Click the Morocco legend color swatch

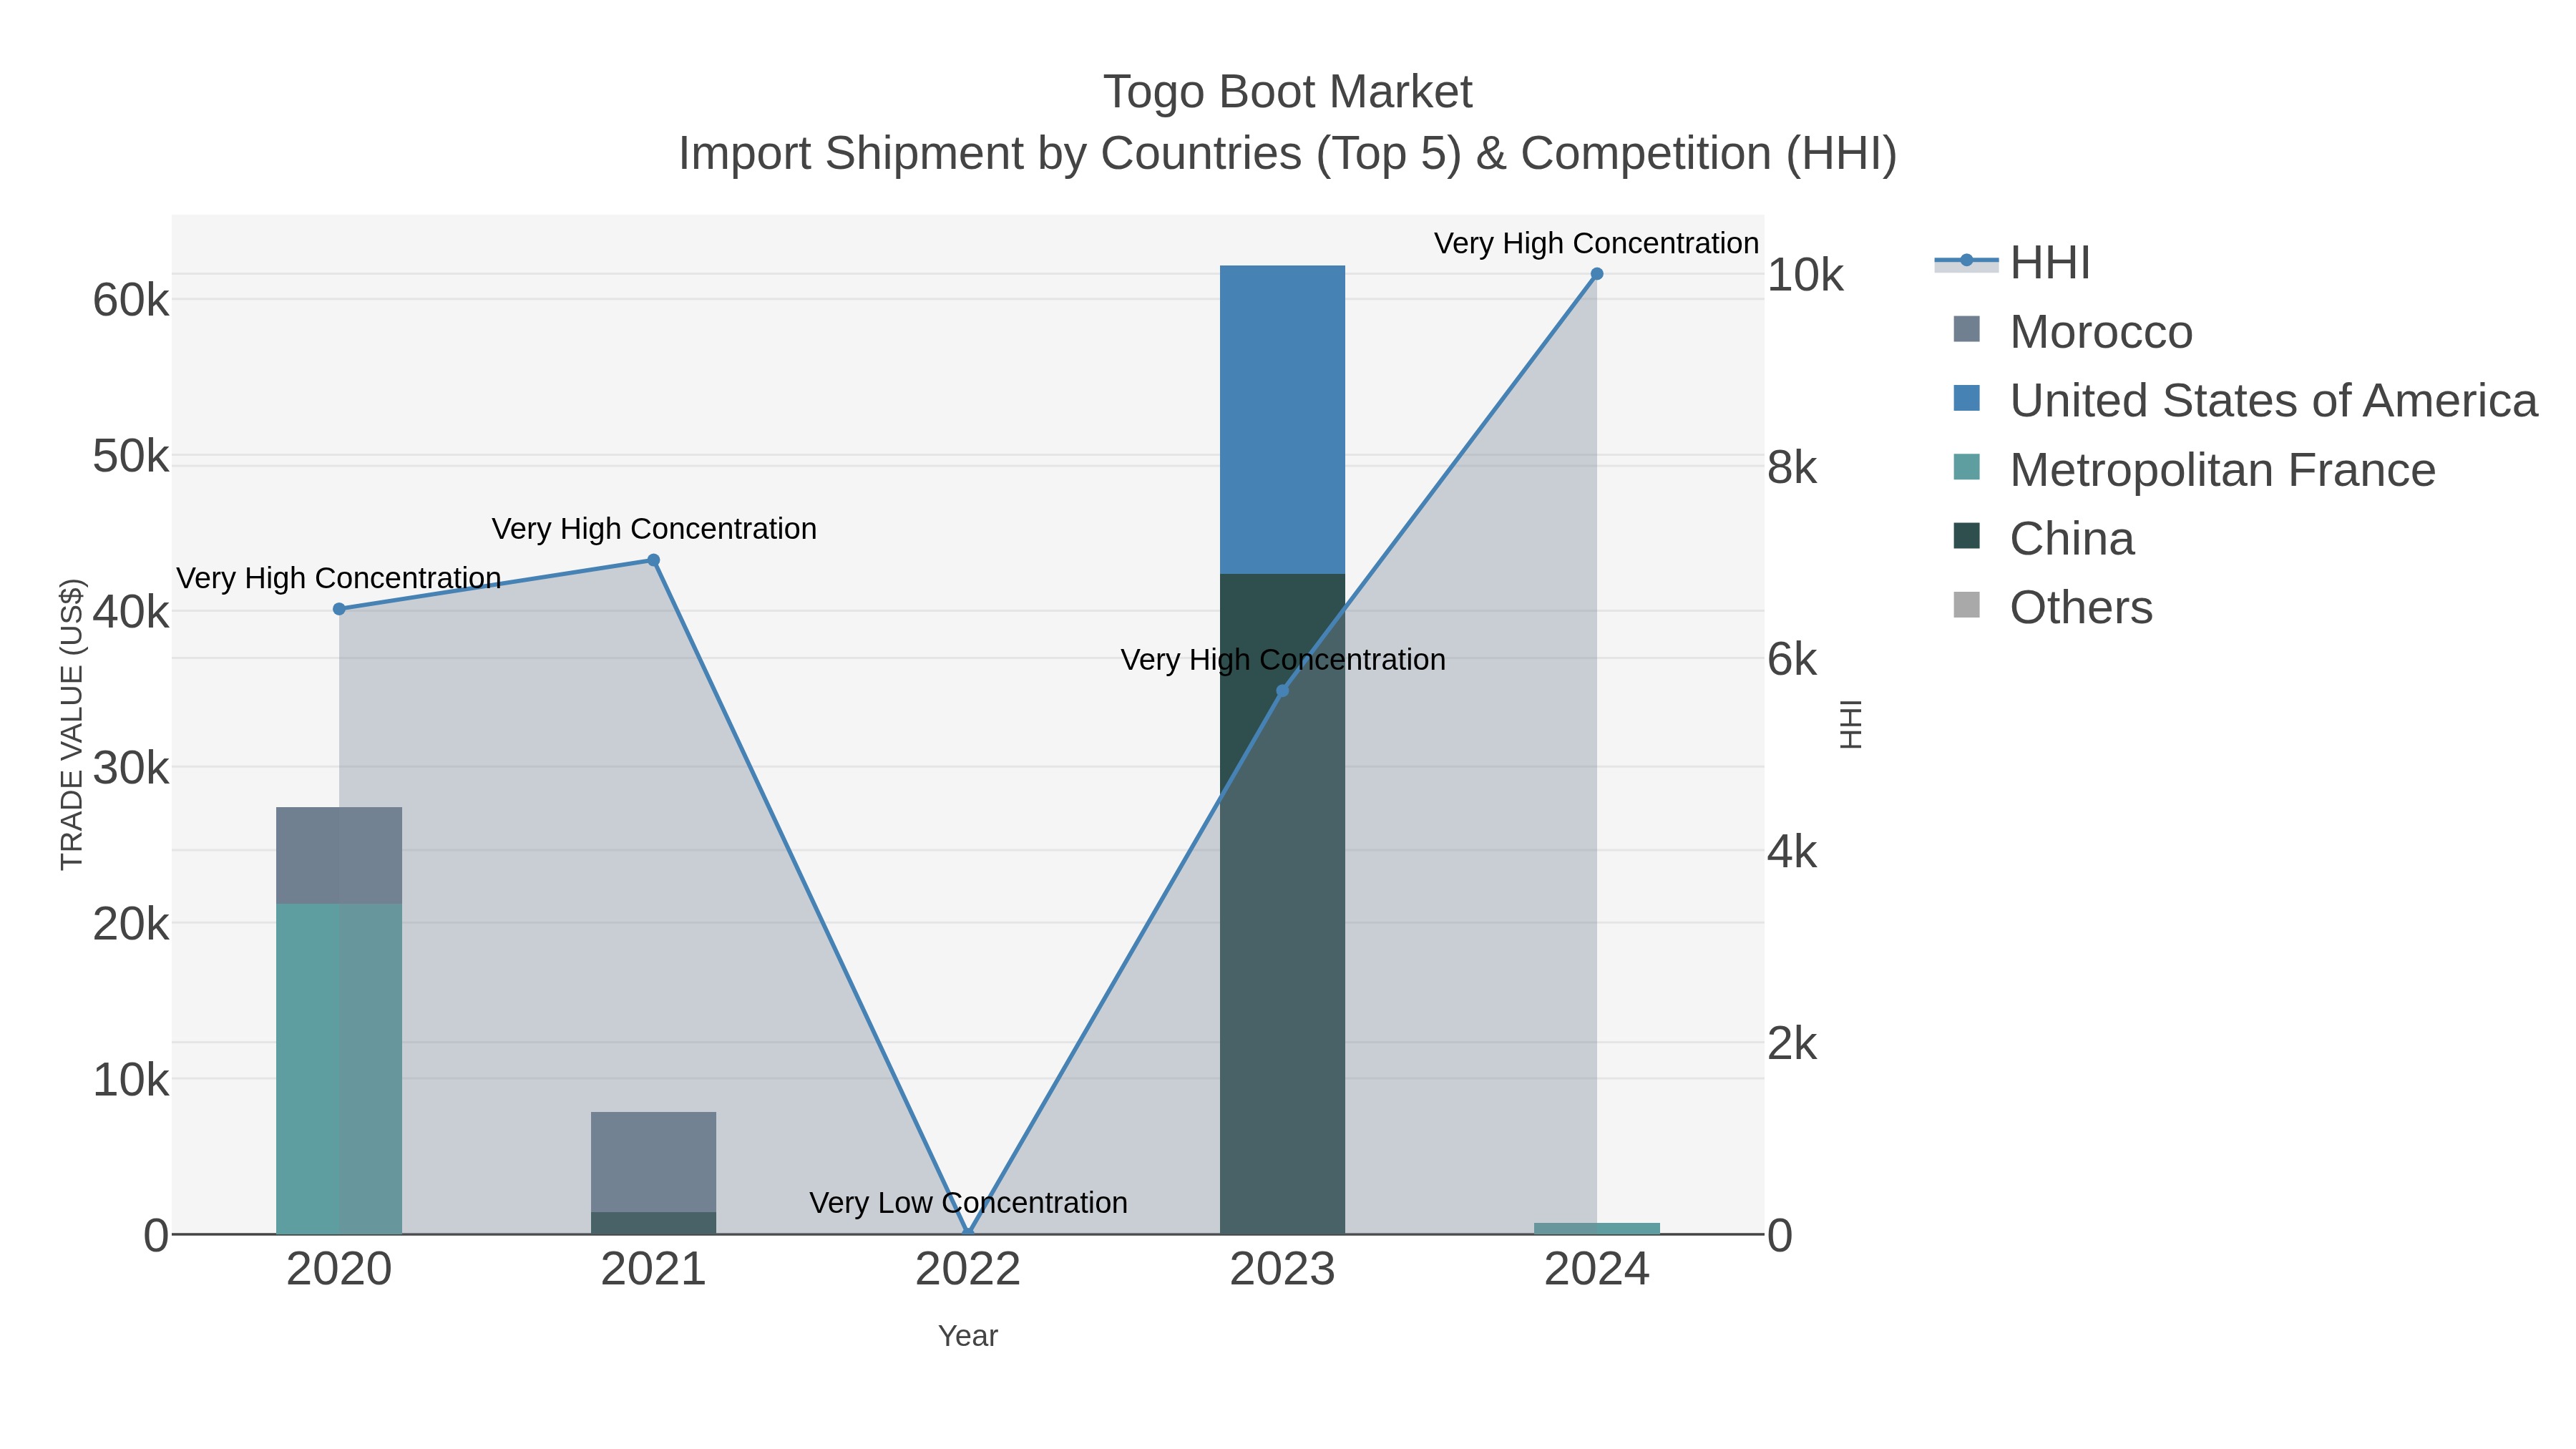pyautogui.click(x=1966, y=329)
